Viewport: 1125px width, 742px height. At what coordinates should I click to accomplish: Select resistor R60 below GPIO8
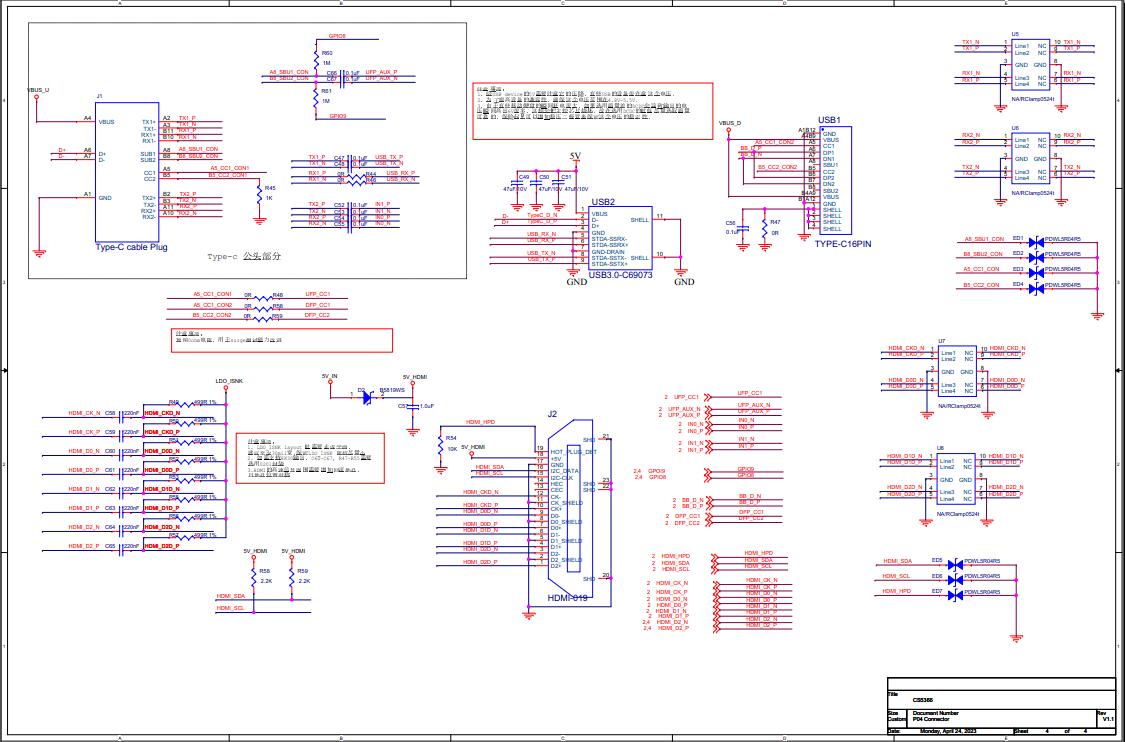[x=316, y=59]
